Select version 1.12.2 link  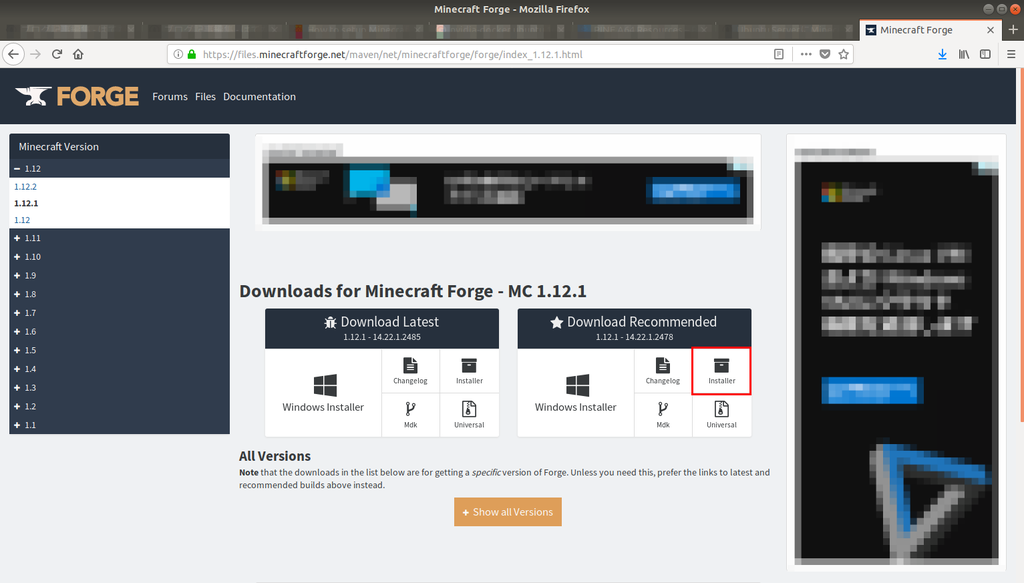(x=25, y=187)
